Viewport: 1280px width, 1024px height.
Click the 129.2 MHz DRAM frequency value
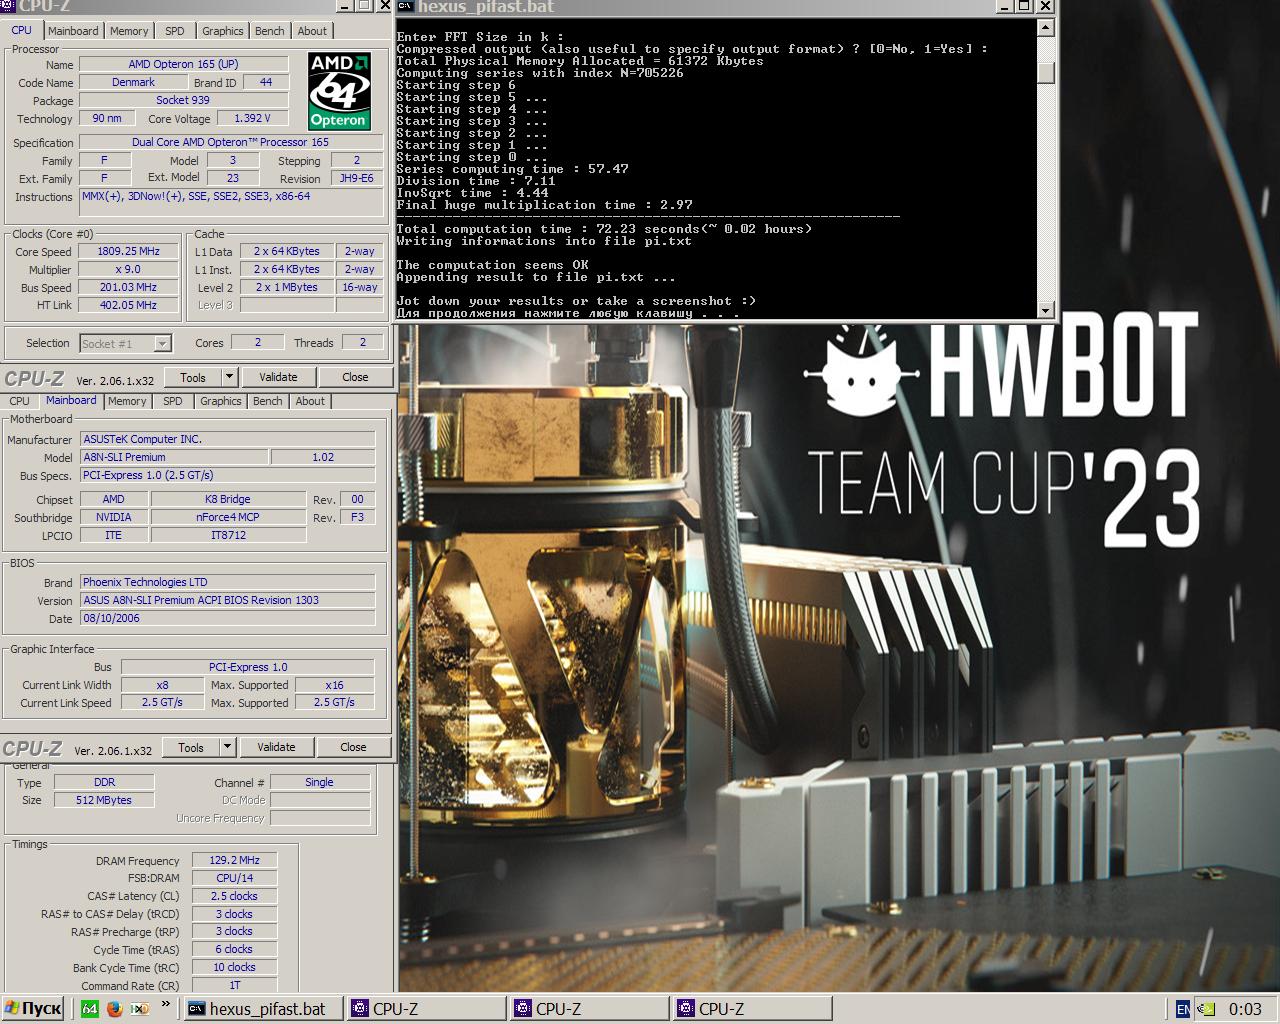point(234,860)
